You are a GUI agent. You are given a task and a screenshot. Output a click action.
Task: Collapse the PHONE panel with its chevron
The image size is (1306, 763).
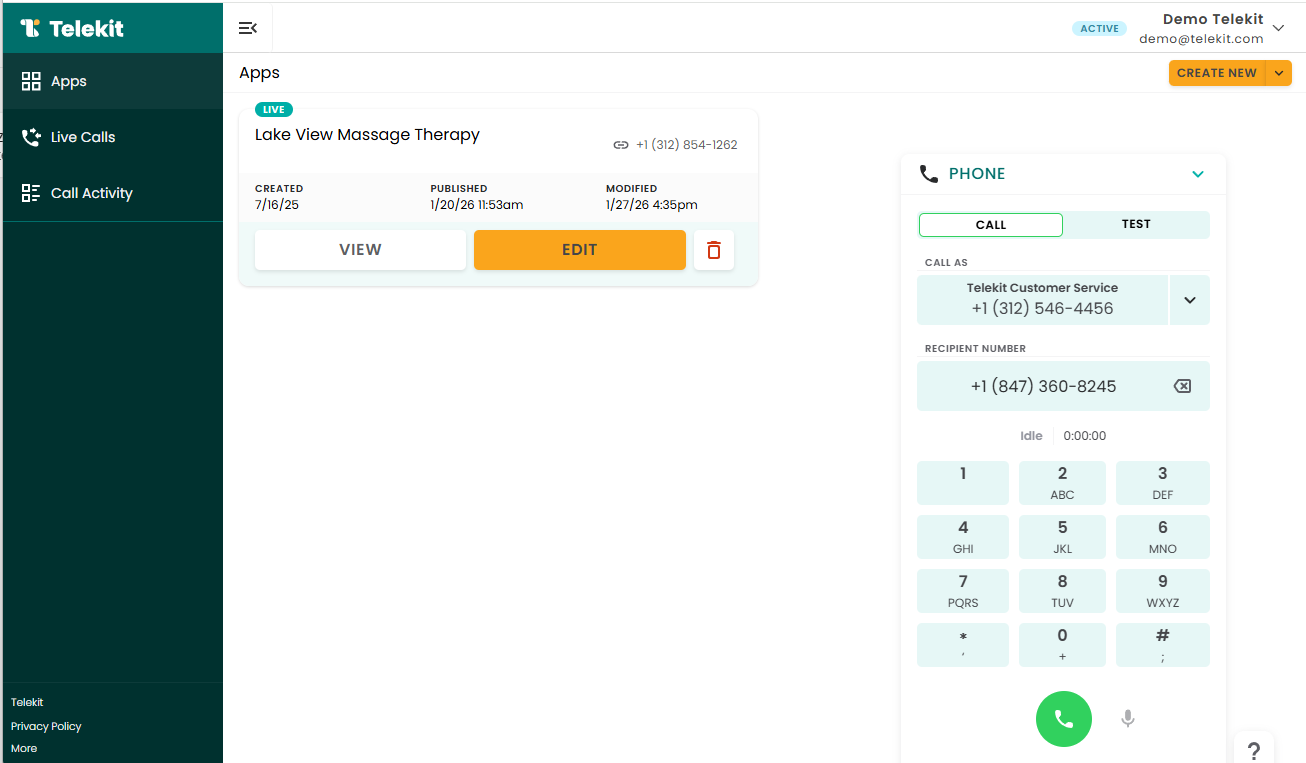(1198, 174)
